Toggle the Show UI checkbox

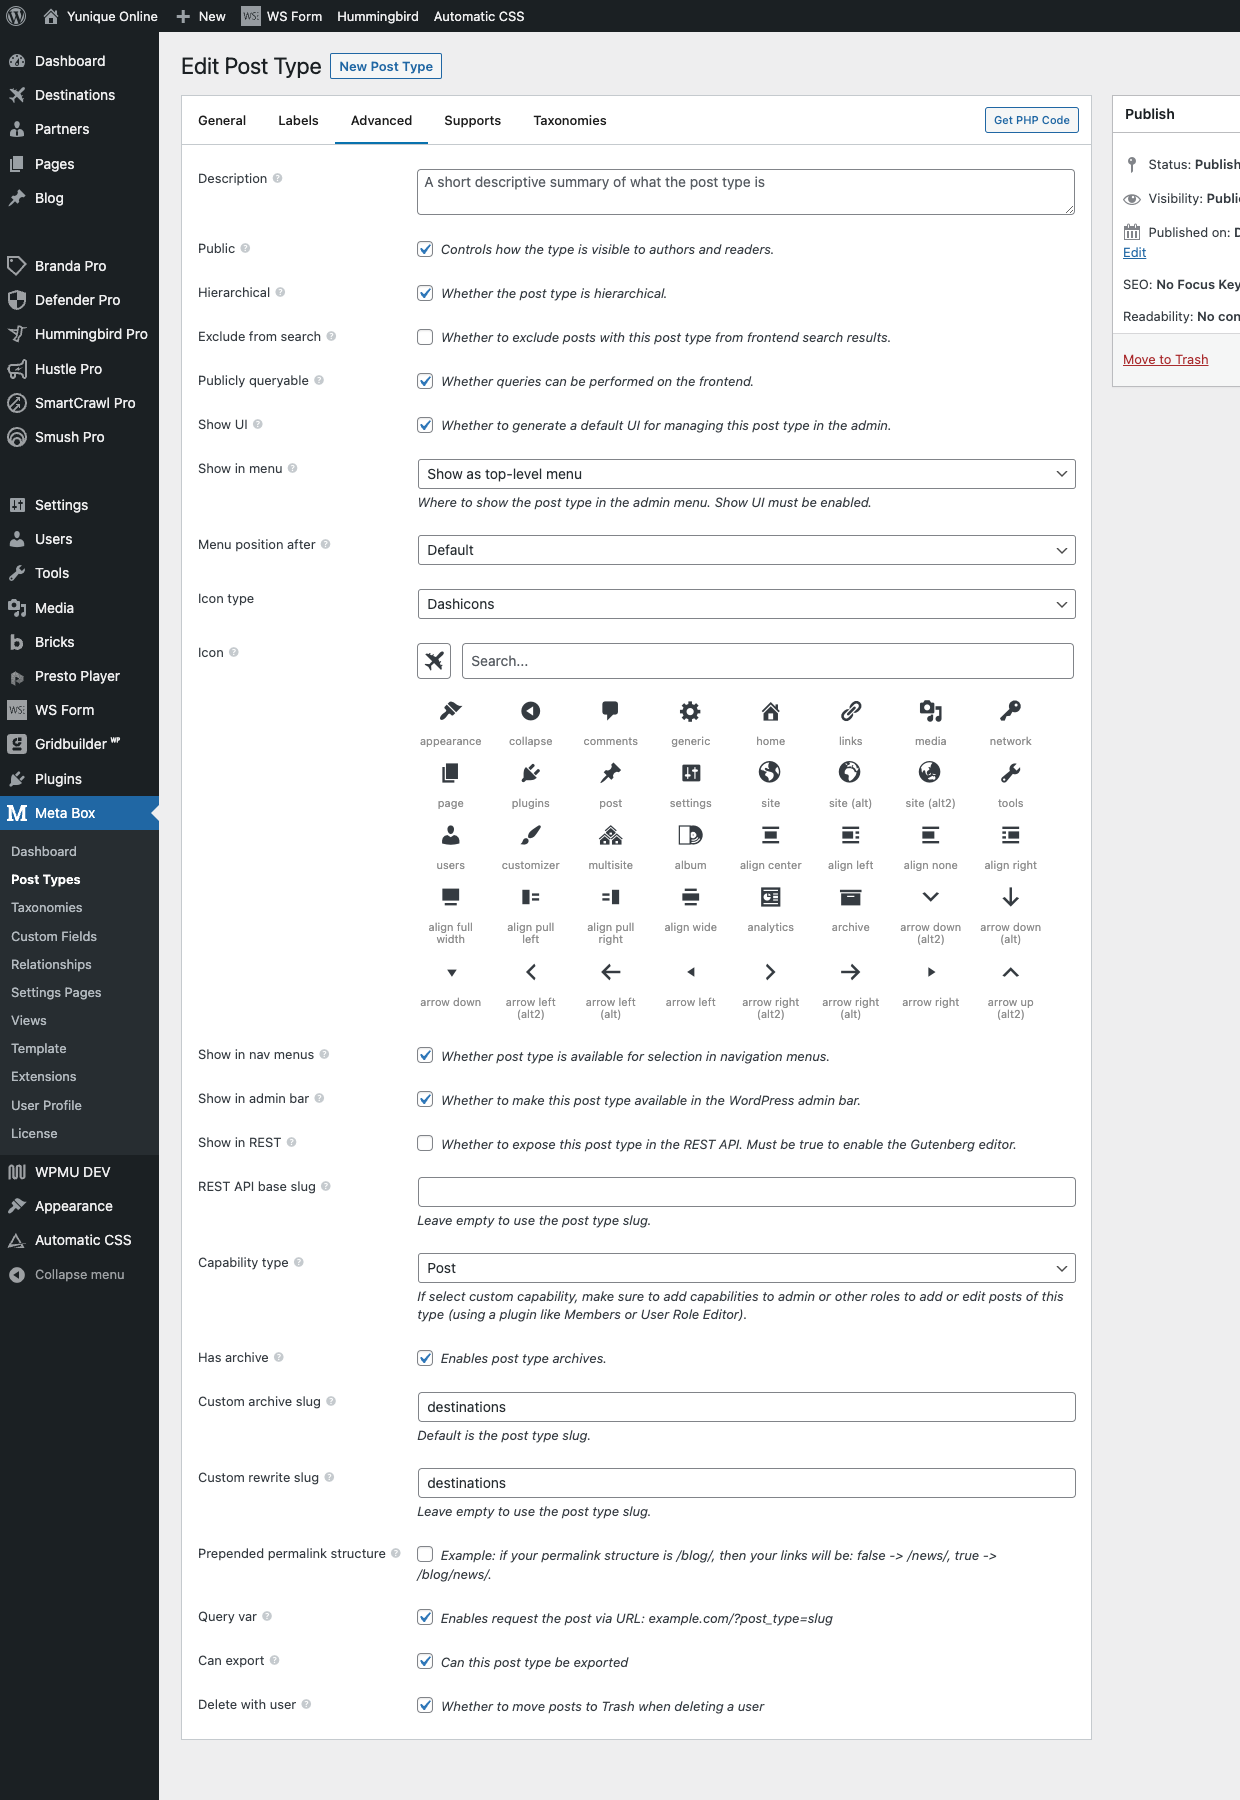point(425,425)
